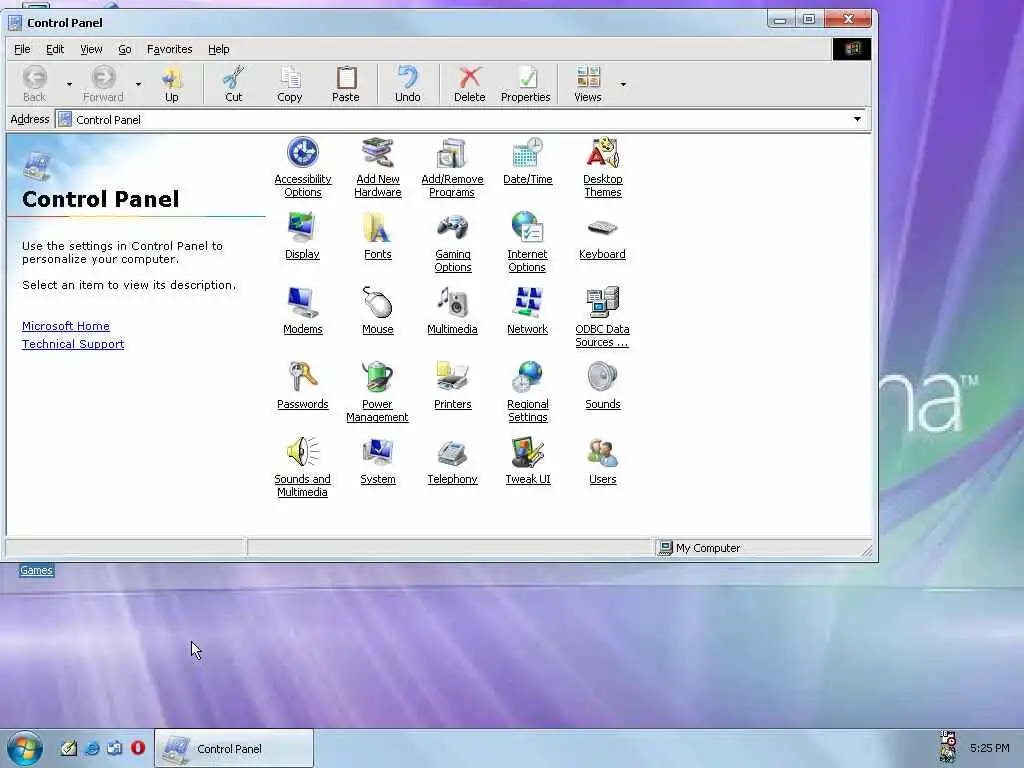
Task: Open Sounds and Multimedia
Action: point(302,468)
